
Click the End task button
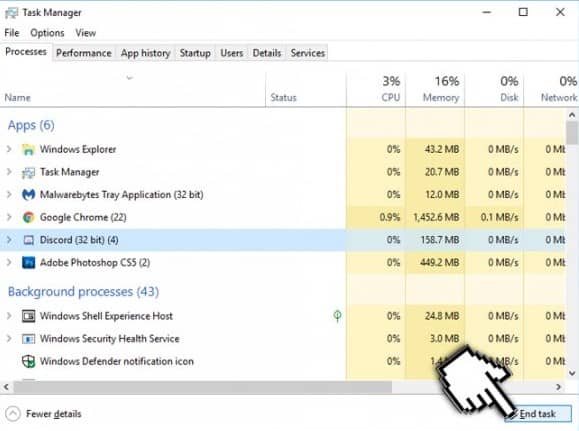coord(538,414)
